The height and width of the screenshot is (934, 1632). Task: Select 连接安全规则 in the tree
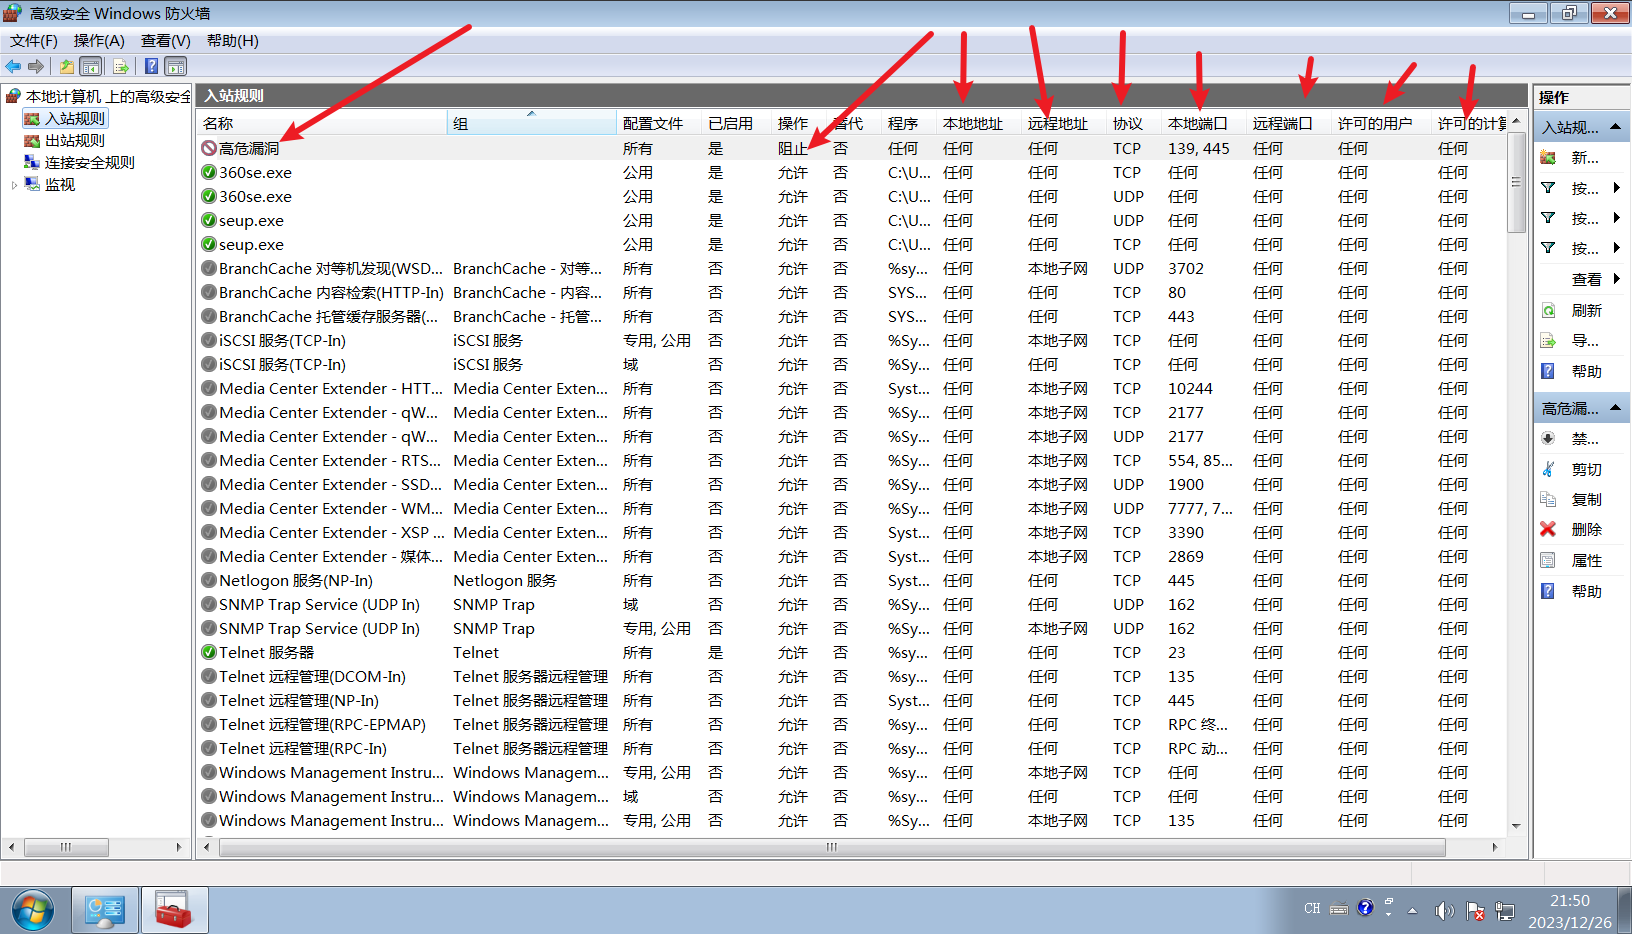[x=90, y=163]
